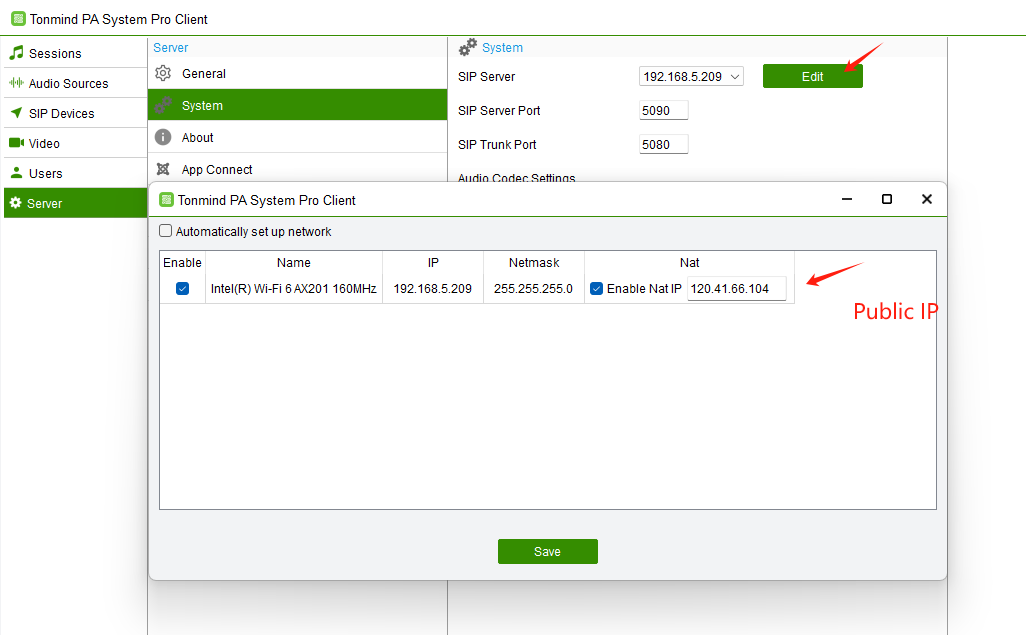
Task: Minimize the network setup dialog
Action: [847, 199]
